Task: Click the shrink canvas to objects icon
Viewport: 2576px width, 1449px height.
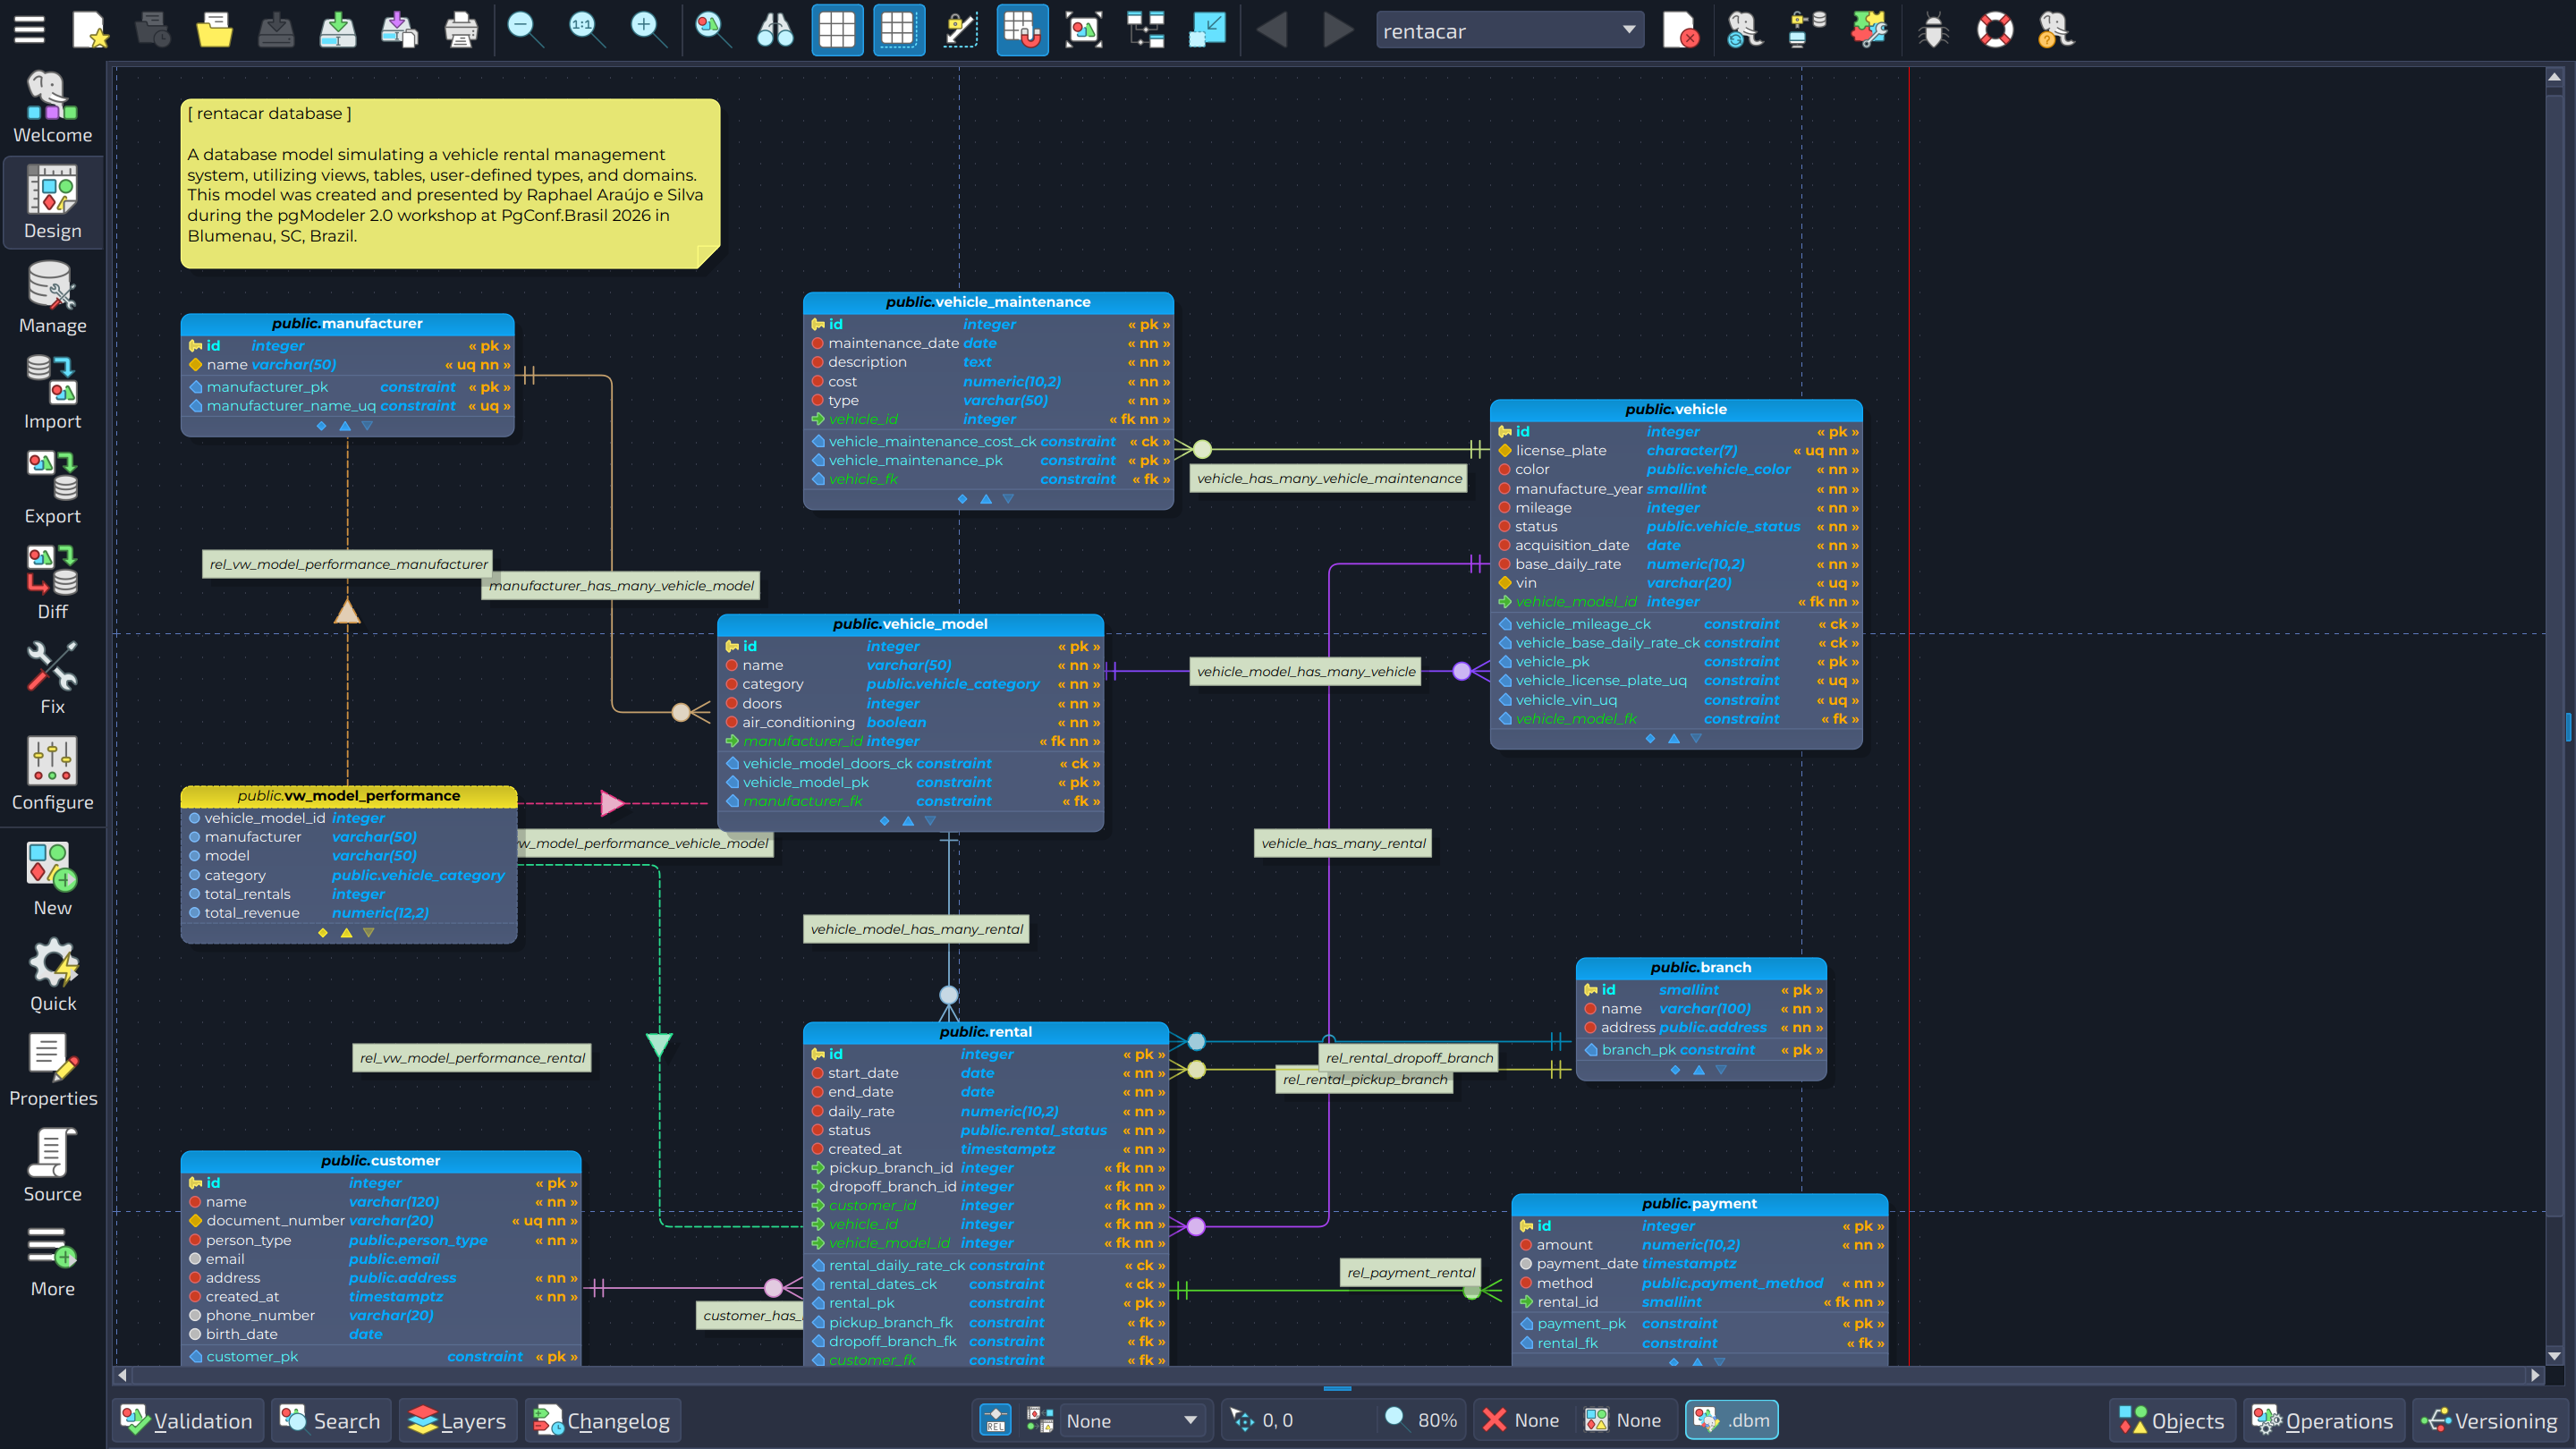Action: point(1208,30)
